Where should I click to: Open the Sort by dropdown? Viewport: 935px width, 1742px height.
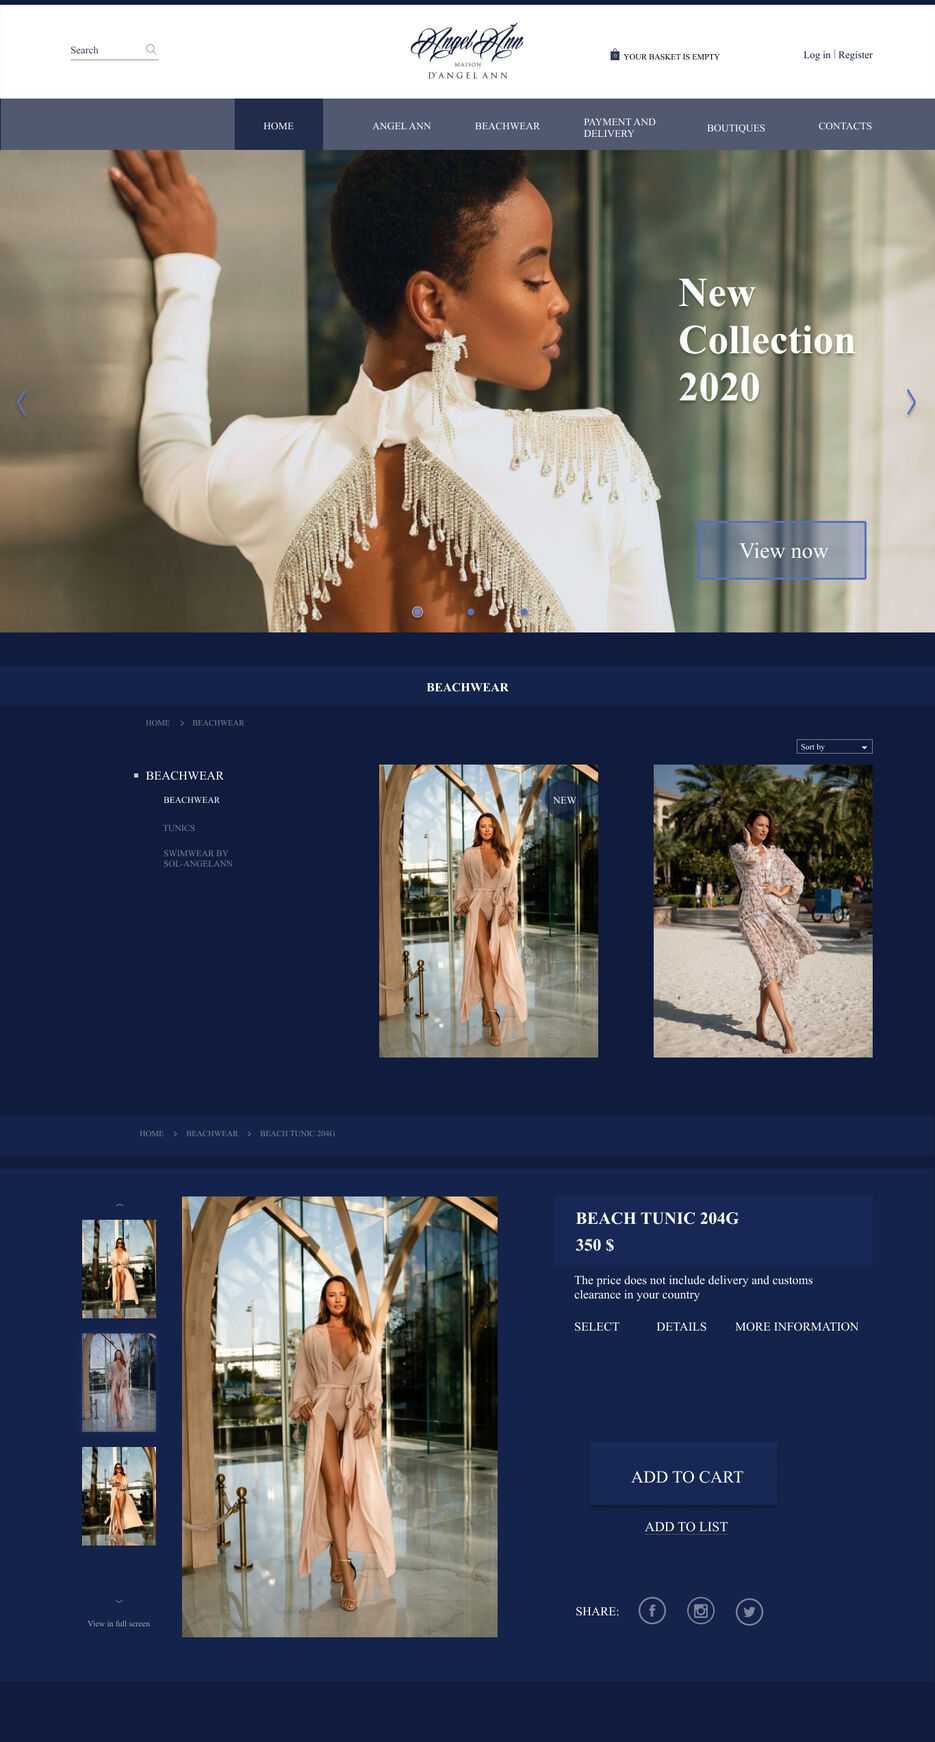click(834, 747)
